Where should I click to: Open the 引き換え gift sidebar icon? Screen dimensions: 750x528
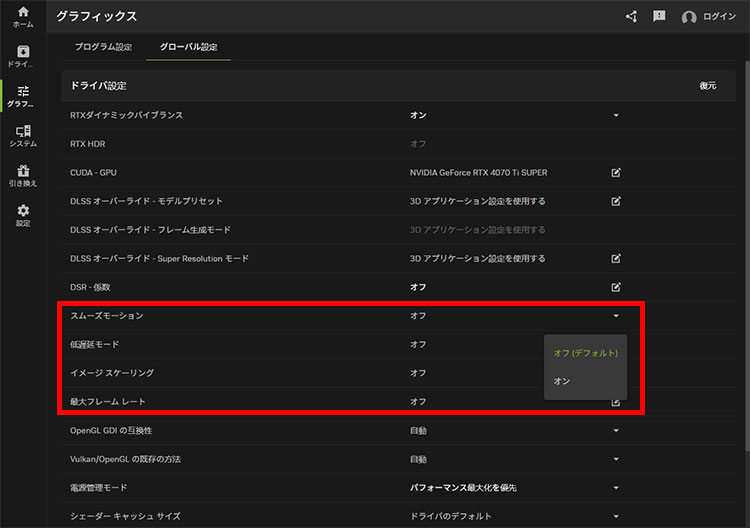(x=23, y=176)
